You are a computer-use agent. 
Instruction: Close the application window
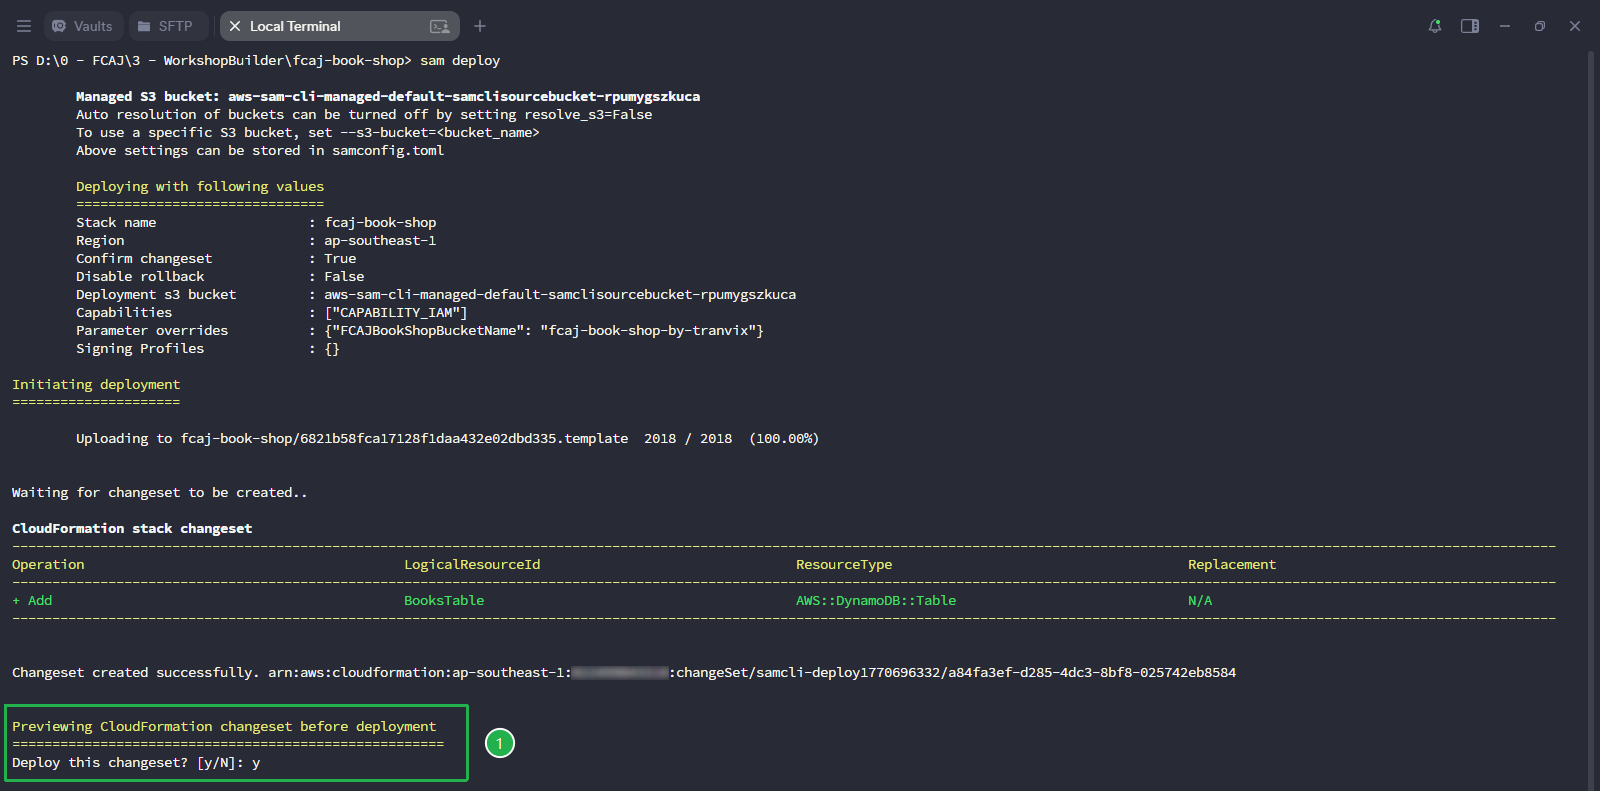1575,26
